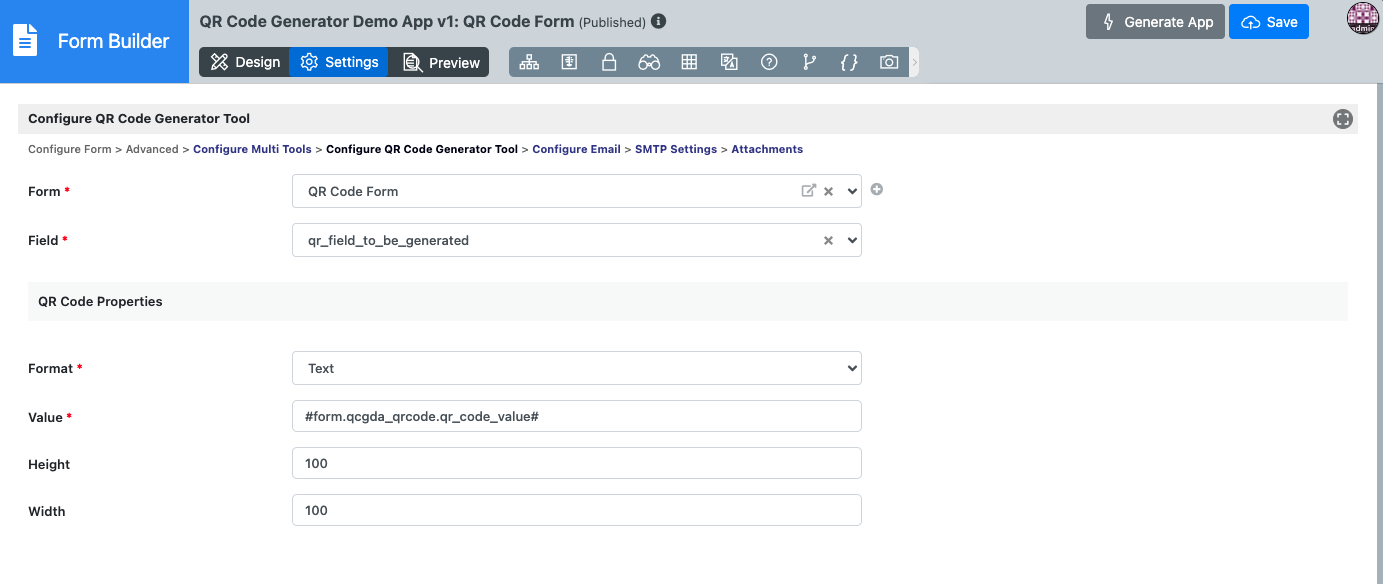Click the Generate App button

[x=1155, y=22]
